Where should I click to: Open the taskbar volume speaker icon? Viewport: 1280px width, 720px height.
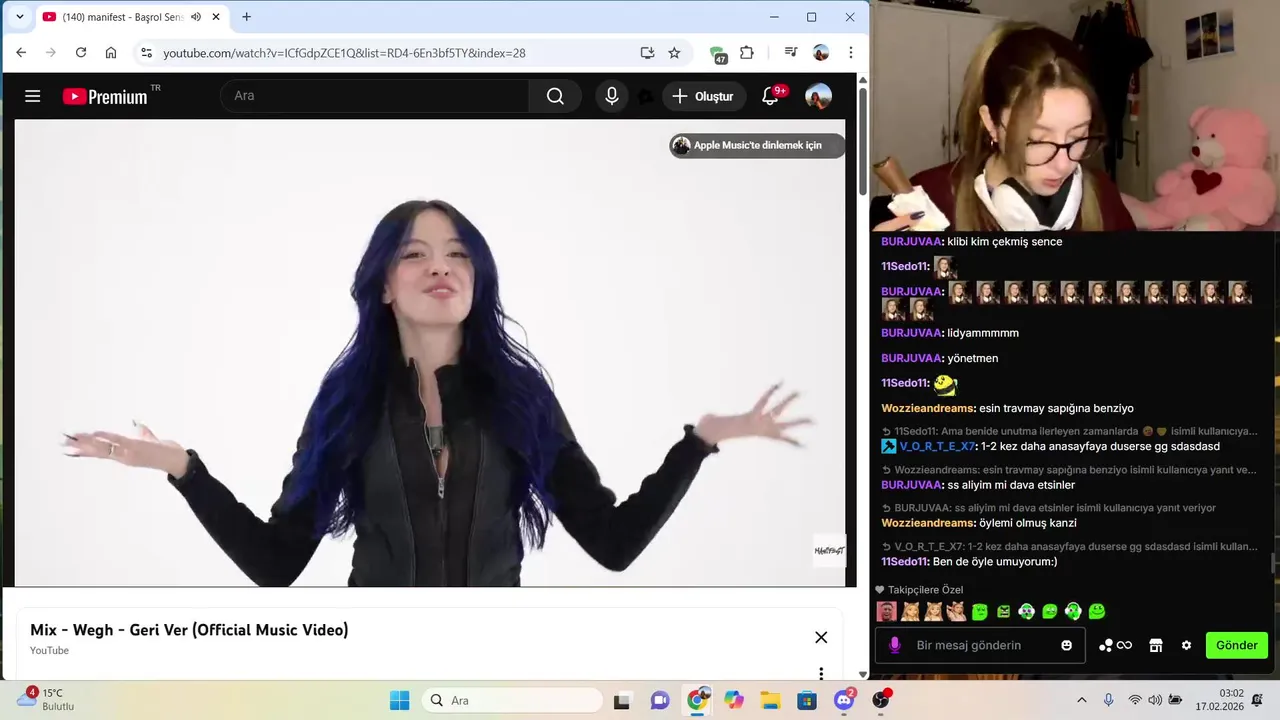(1155, 700)
